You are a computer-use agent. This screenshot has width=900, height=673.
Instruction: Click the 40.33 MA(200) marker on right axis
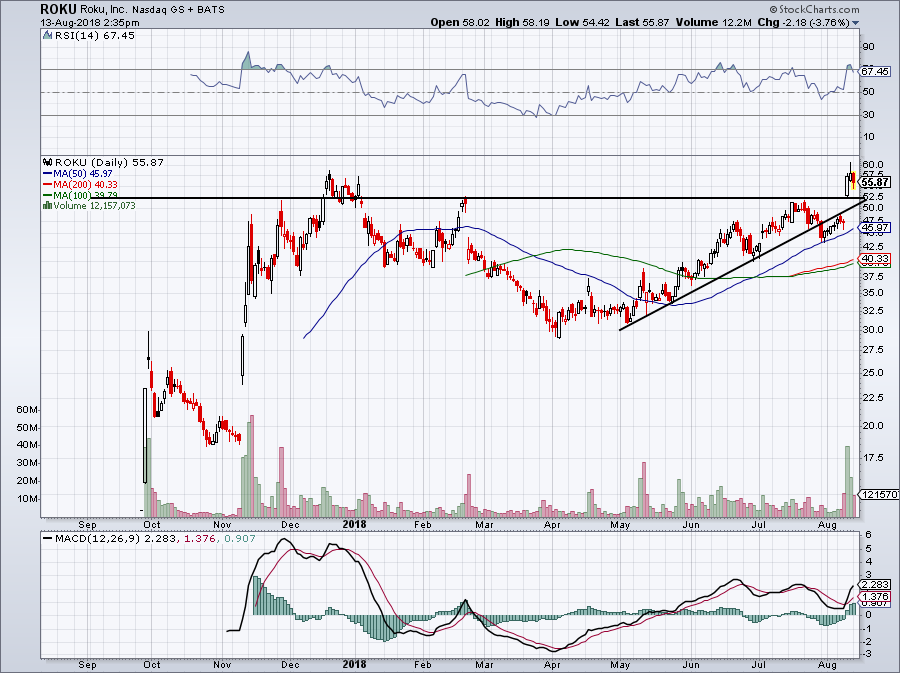[x=875, y=259]
